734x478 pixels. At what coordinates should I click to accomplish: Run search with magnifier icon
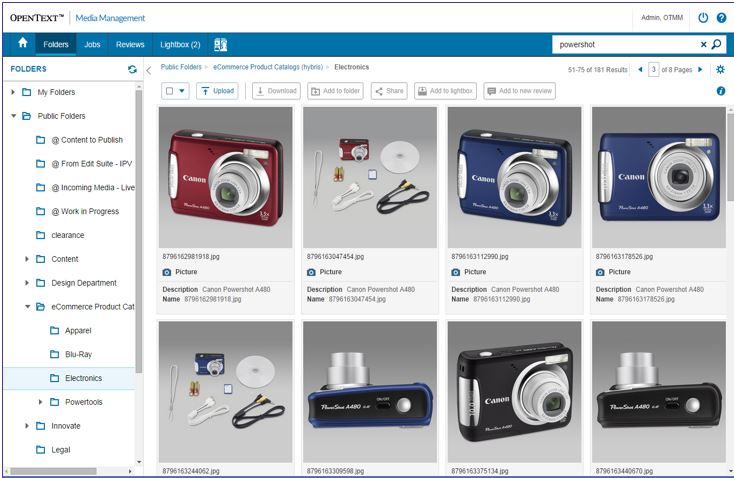[716, 44]
